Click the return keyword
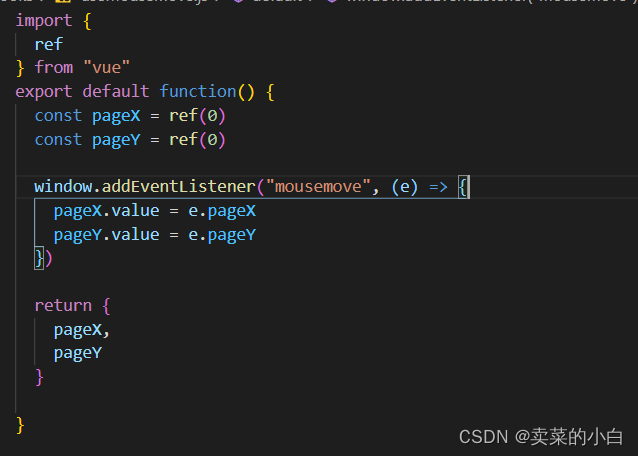 [63, 305]
